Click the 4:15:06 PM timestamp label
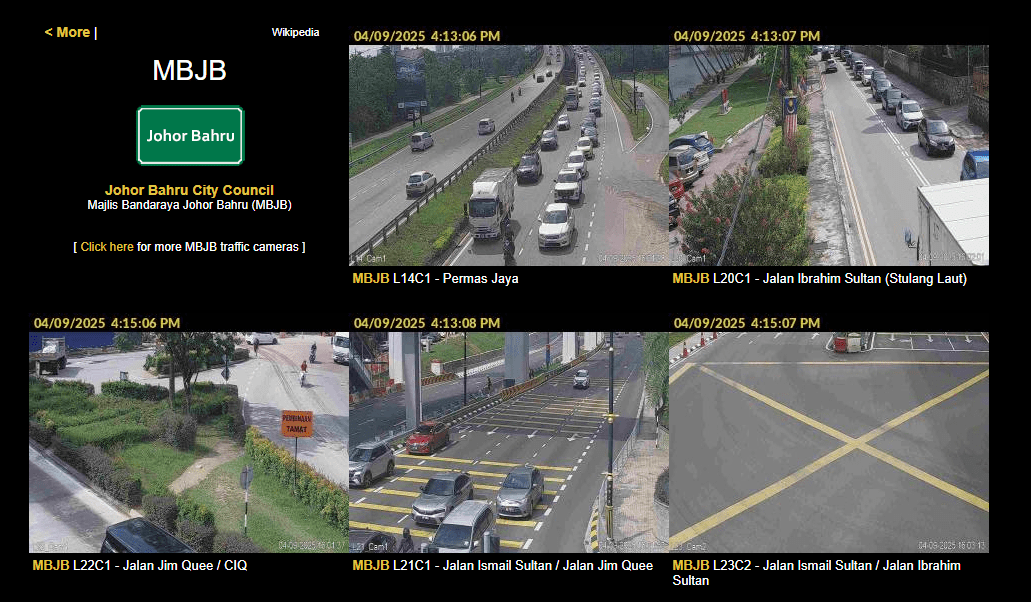1031x602 pixels. (107, 323)
